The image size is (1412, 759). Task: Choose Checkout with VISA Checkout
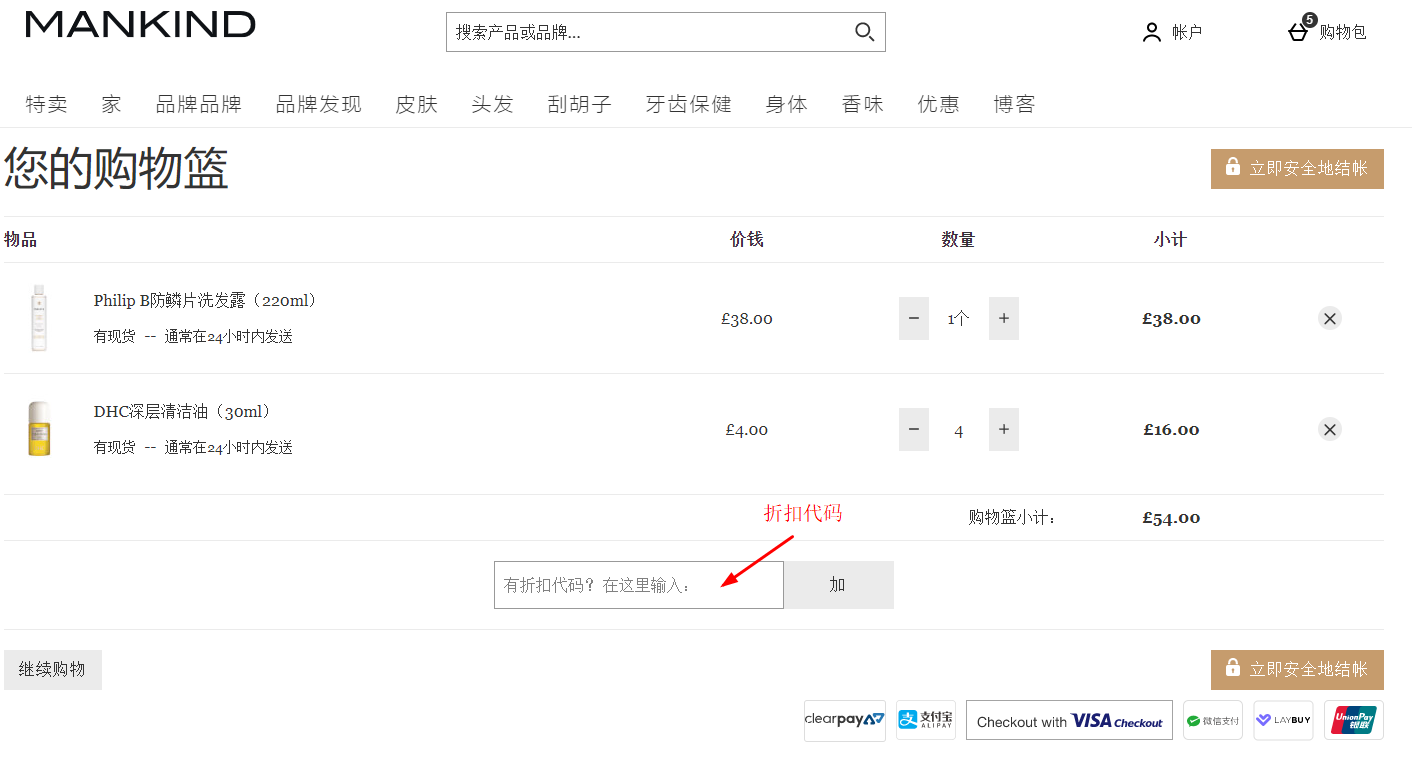point(1069,720)
